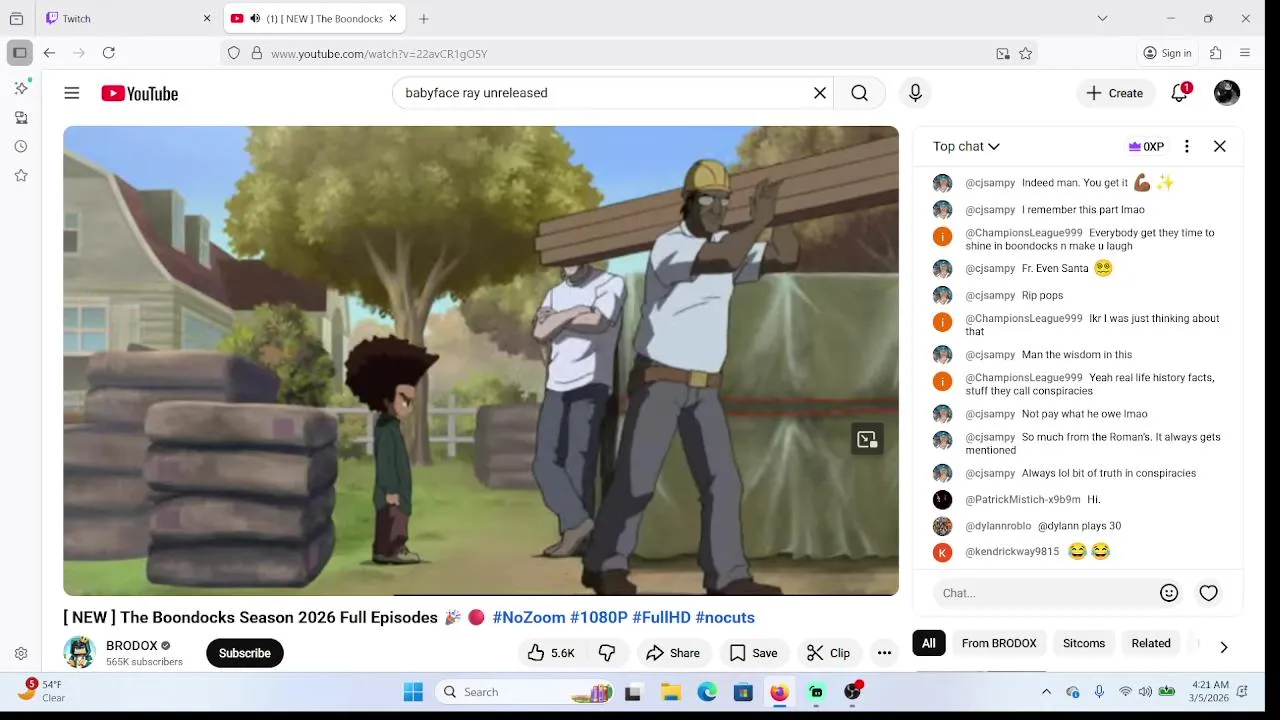Show next filter chips arrow

(1223, 647)
